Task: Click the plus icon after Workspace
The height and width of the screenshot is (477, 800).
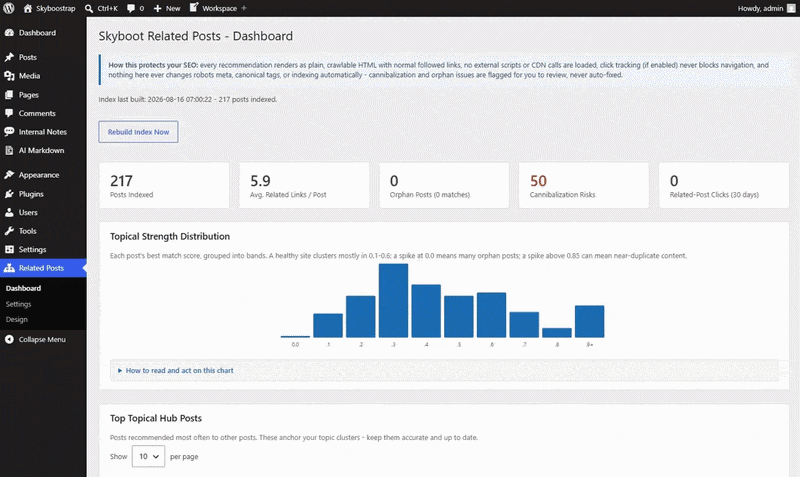Action: pyautogui.click(x=243, y=8)
